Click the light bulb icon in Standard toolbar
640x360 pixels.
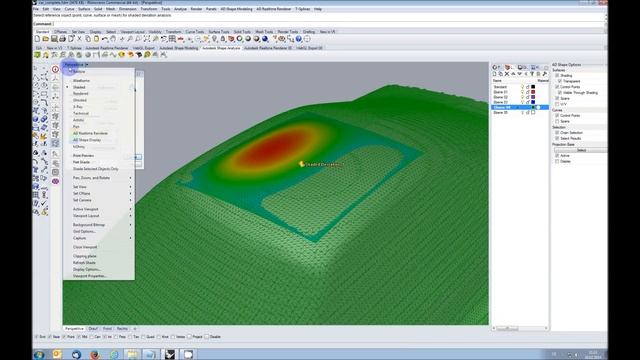[215, 39]
